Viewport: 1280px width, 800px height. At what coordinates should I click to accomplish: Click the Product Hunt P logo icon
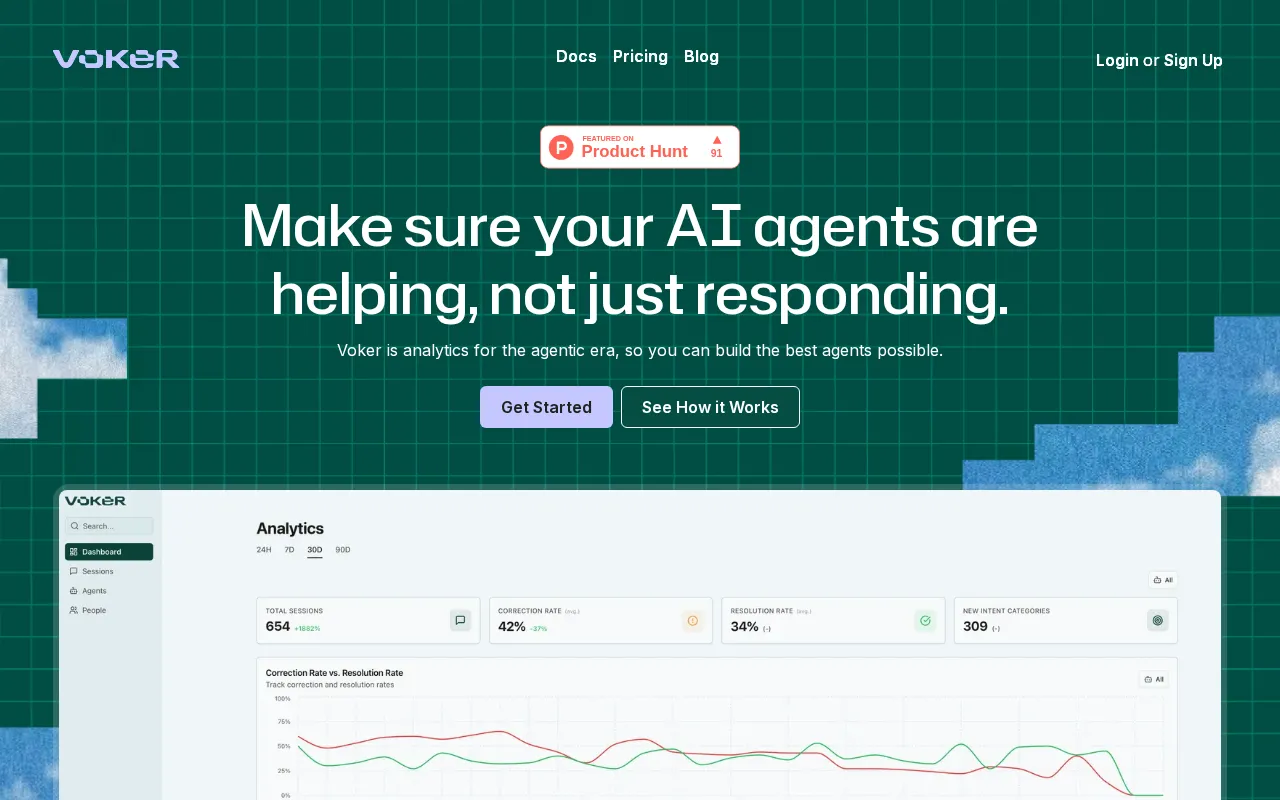562,148
